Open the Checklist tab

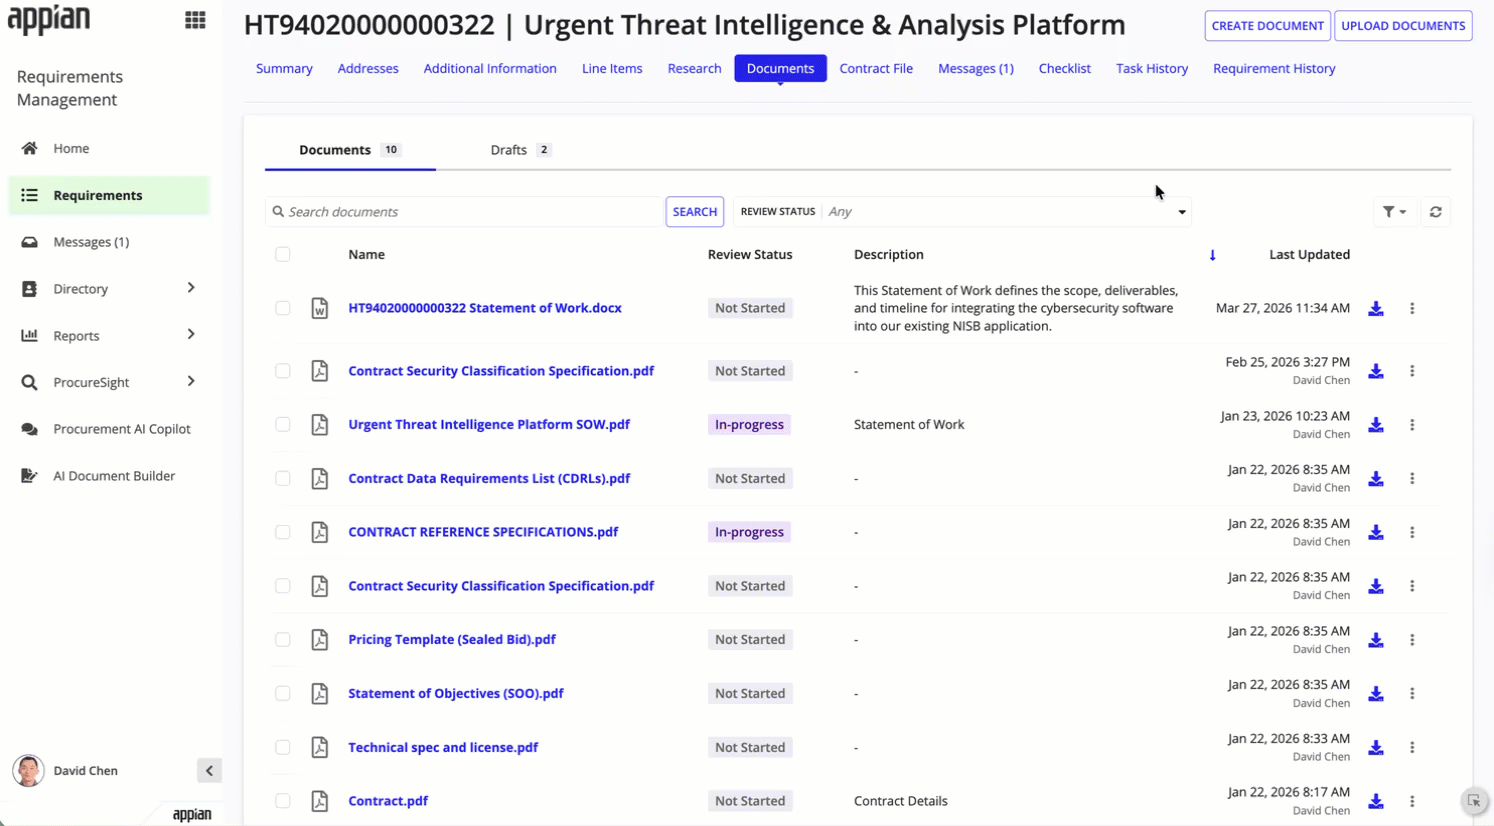point(1064,68)
